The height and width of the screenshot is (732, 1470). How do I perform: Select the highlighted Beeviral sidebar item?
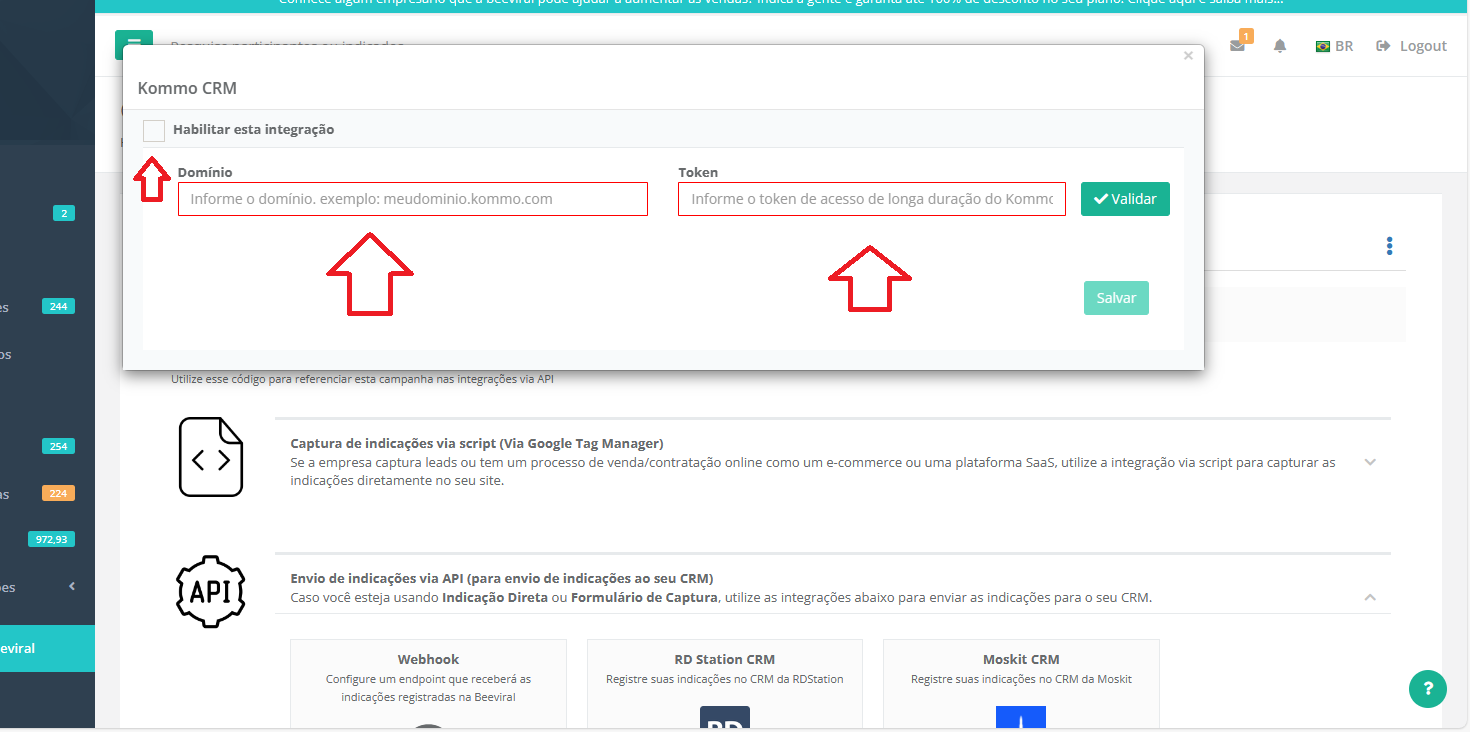47,648
